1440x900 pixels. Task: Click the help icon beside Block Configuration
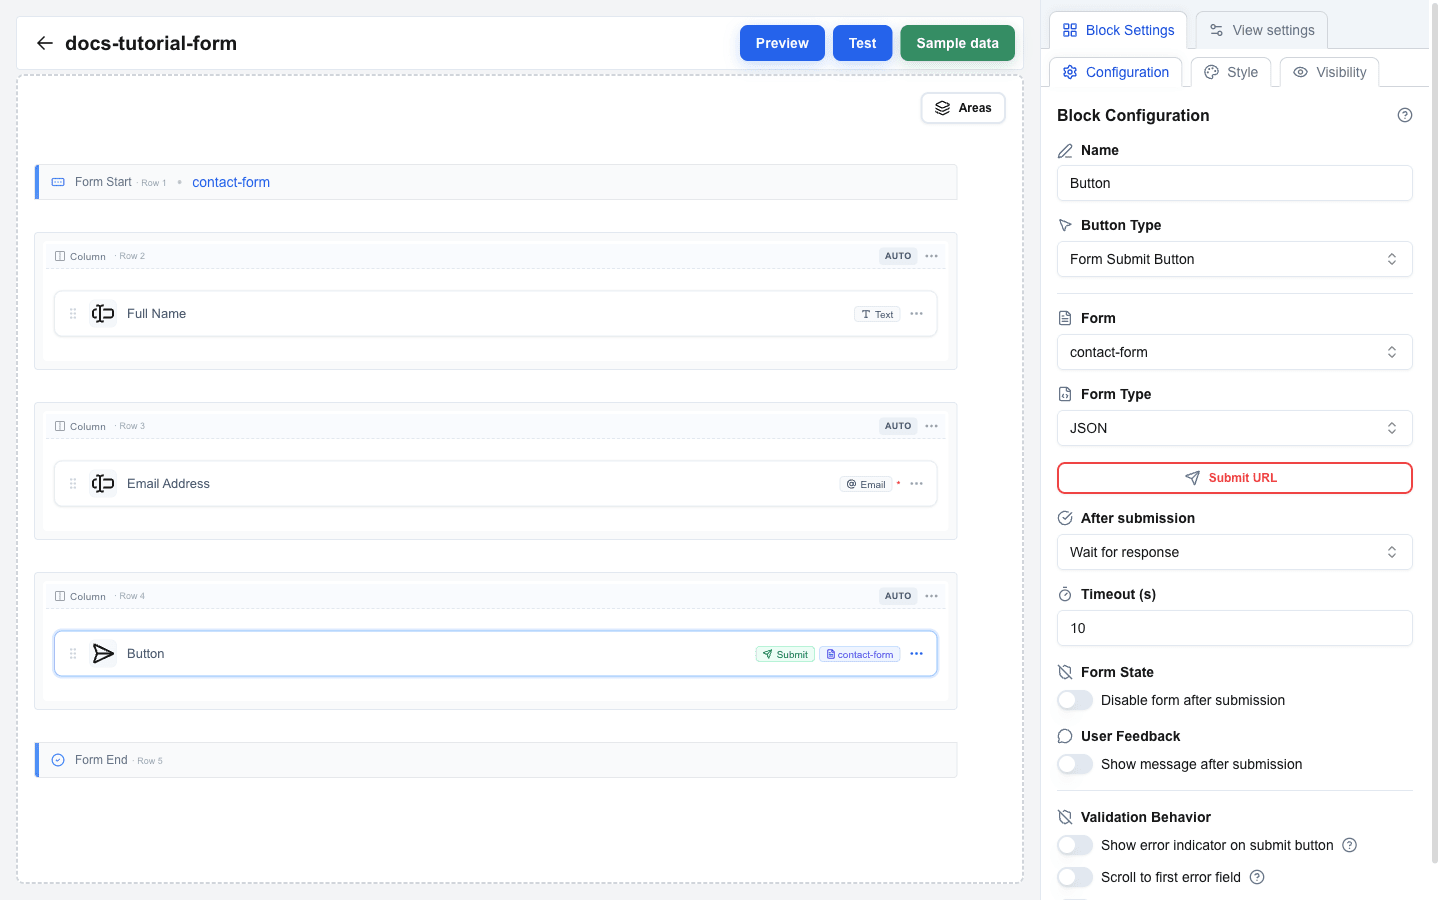[x=1405, y=115]
